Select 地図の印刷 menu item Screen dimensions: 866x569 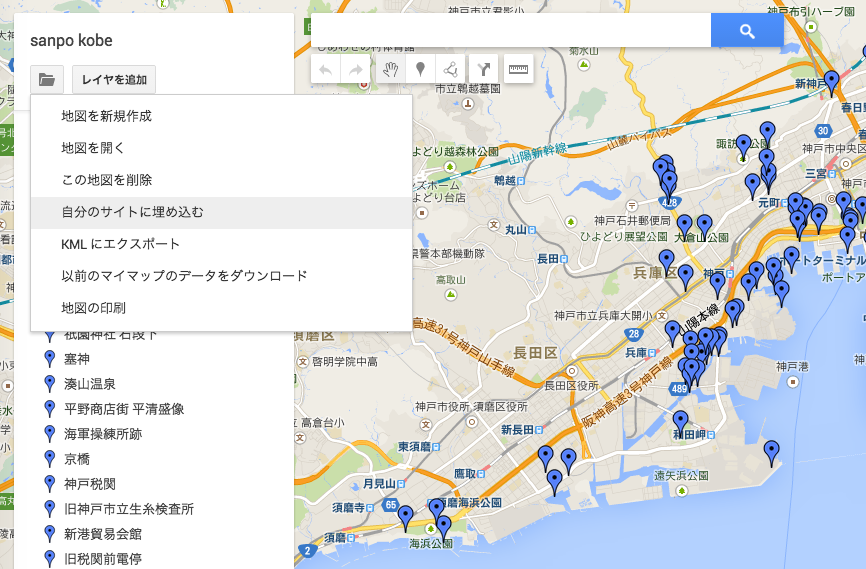(221, 308)
